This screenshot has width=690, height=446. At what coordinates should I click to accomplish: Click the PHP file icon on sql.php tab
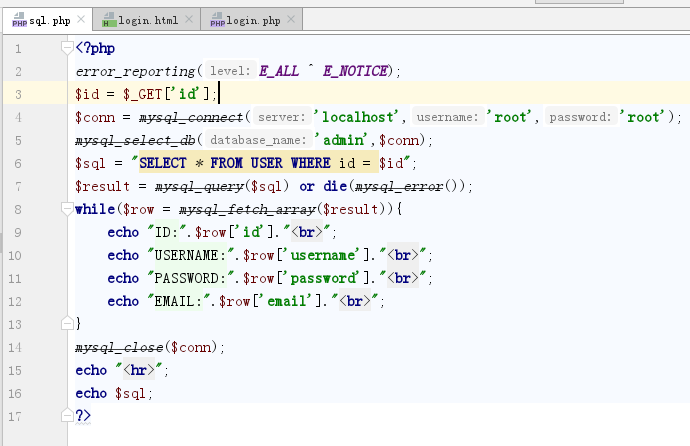tap(19, 20)
